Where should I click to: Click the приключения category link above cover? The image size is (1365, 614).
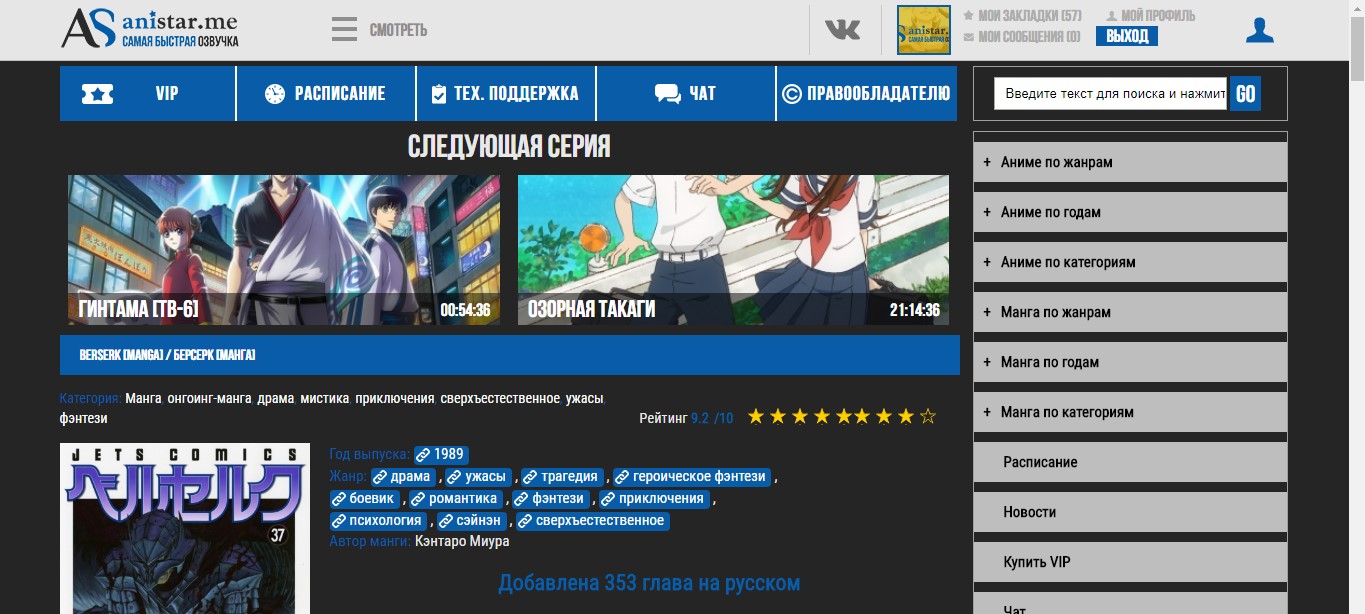[395, 398]
